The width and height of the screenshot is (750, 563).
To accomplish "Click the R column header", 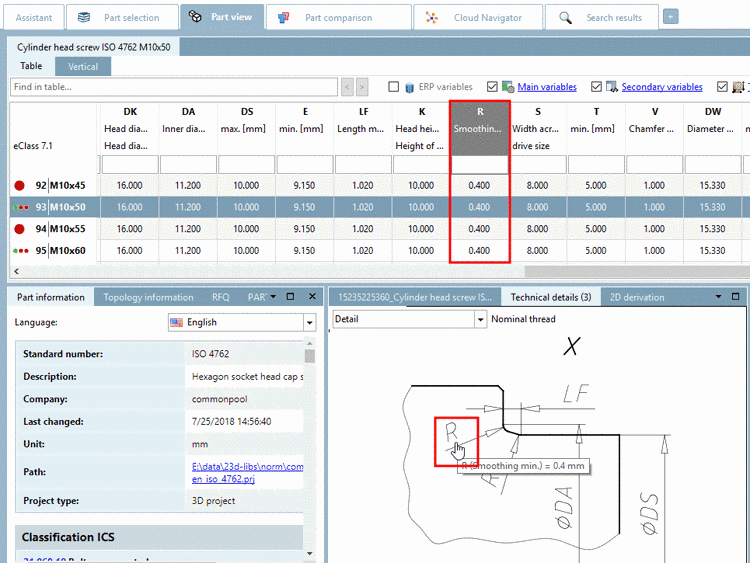I will click(x=480, y=128).
